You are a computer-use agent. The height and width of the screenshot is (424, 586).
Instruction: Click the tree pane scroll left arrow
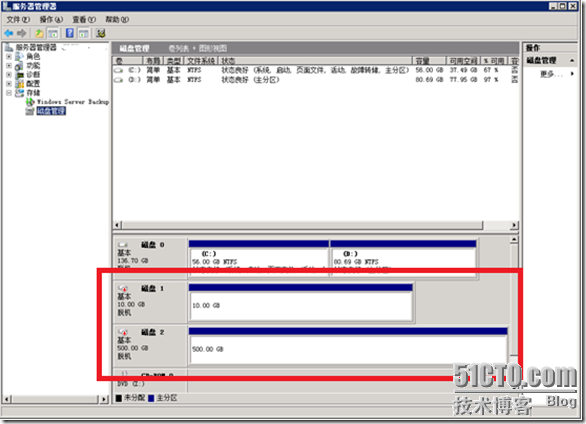point(6,399)
